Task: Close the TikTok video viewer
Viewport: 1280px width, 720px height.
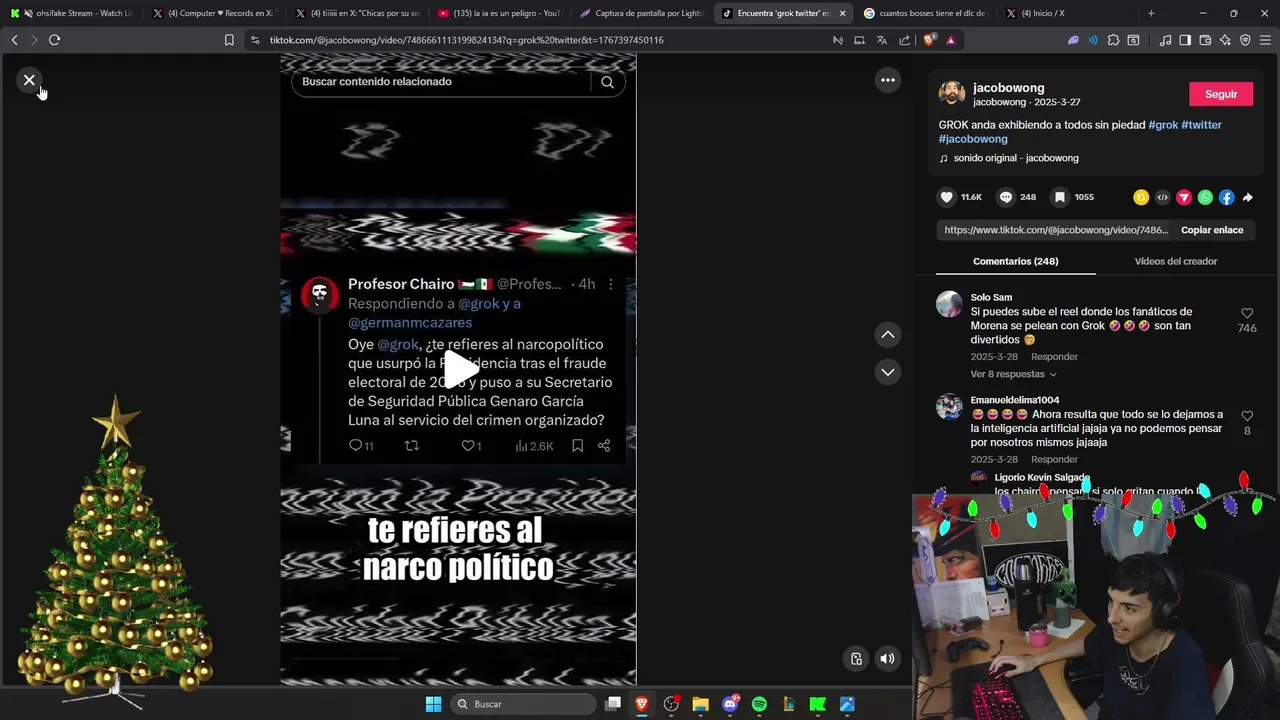Action: pos(29,80)
